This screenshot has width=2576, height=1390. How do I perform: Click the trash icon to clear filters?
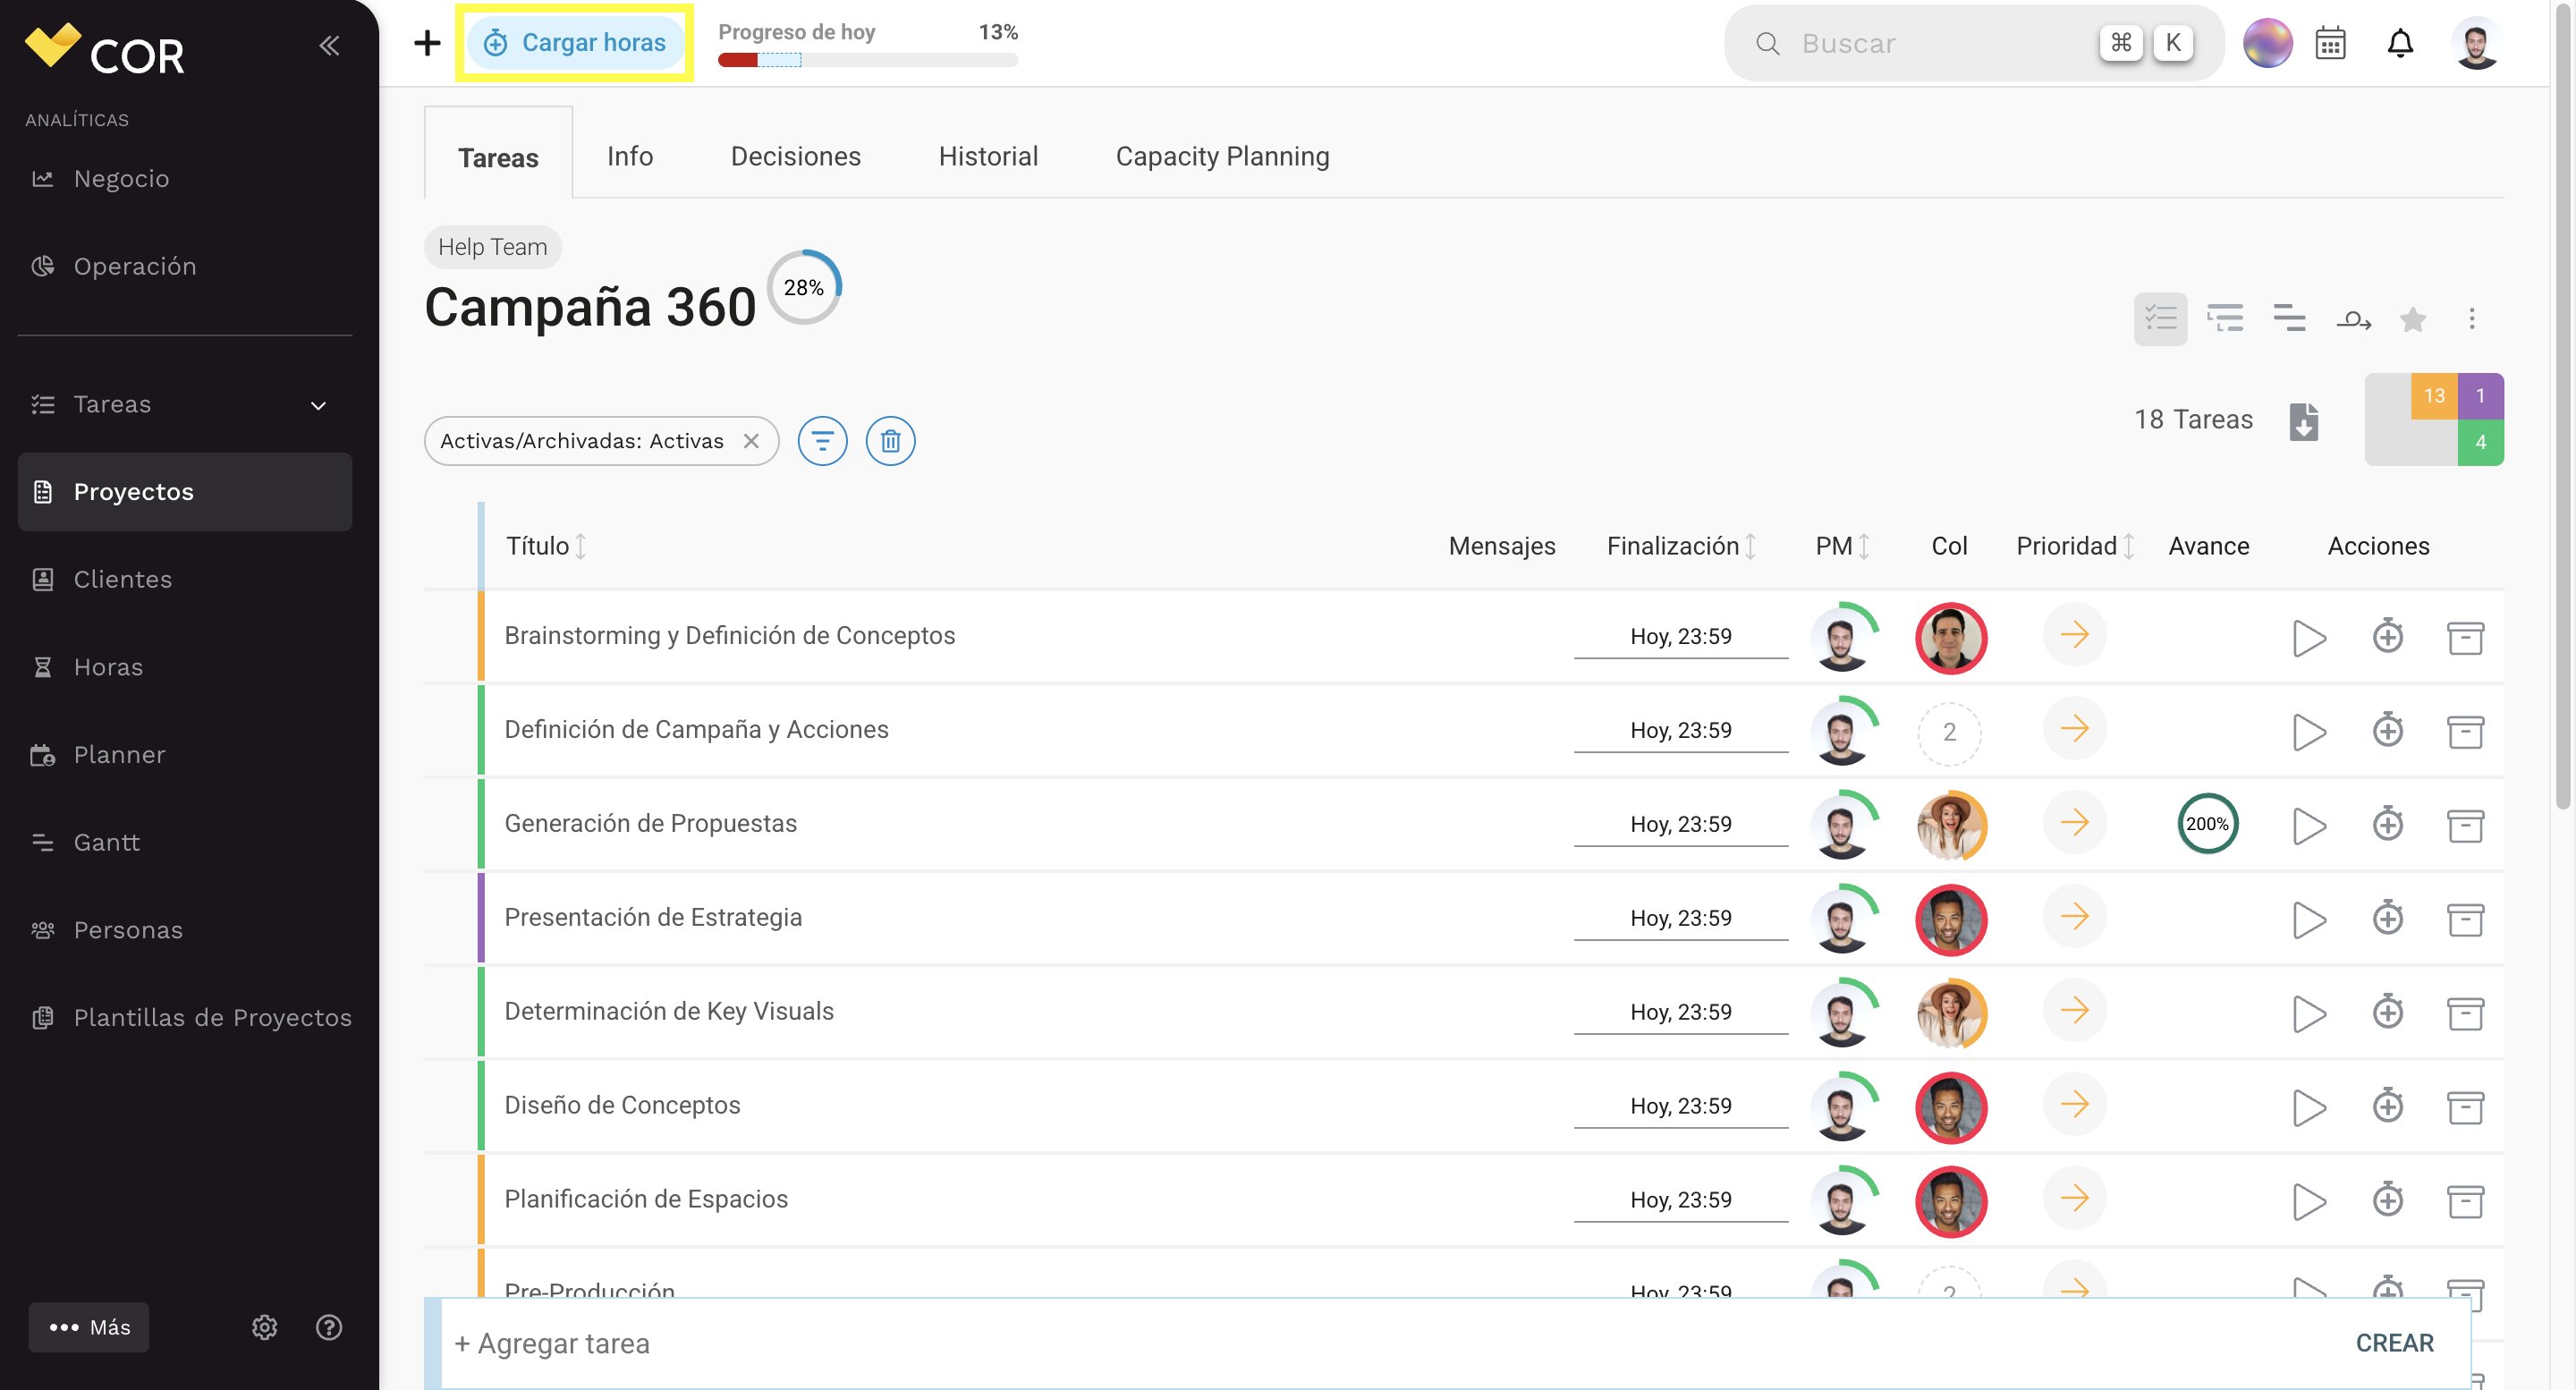[890, 441]
